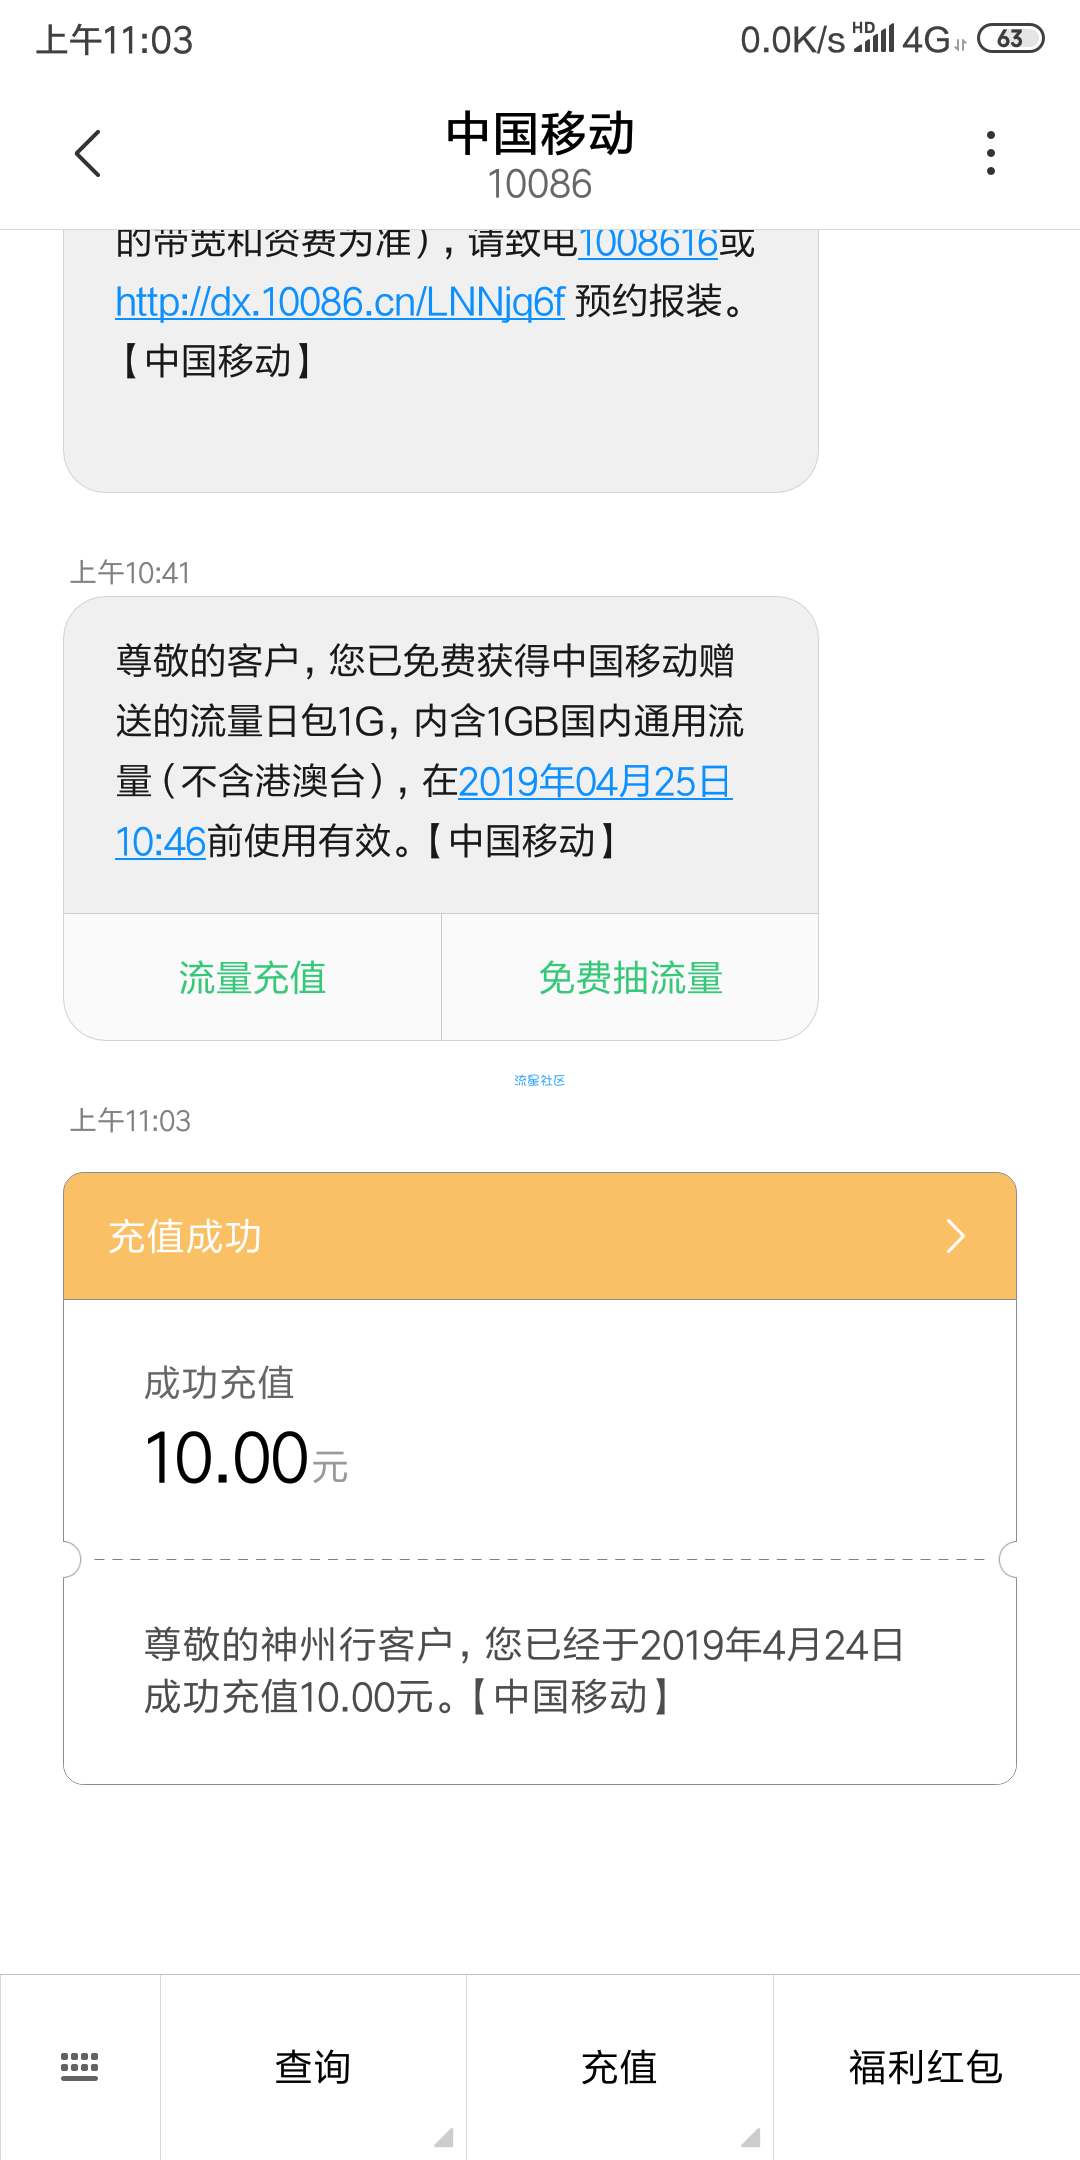1080x2160 pixels.
Task: Tap date link 2019年04月25日
Action: tap(595, 782)
